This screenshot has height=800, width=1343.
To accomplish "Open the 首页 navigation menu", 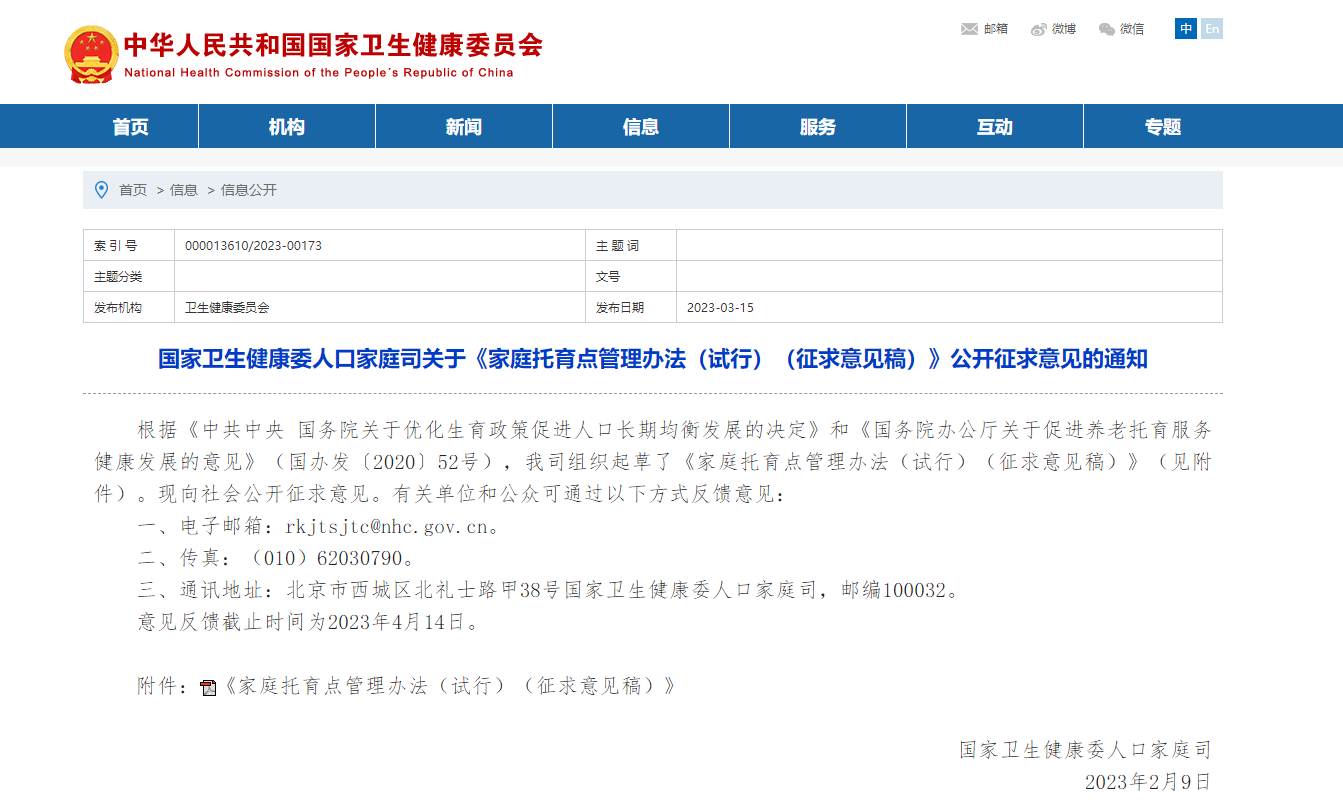I will tap(131, 127).
